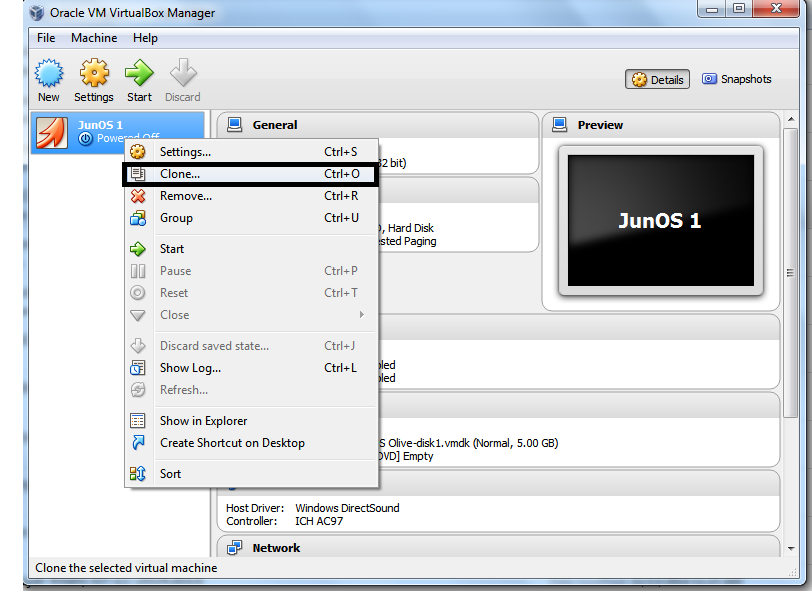
Task: Click the Create Shortcut on Desktop icon
Action: point(138,443)
